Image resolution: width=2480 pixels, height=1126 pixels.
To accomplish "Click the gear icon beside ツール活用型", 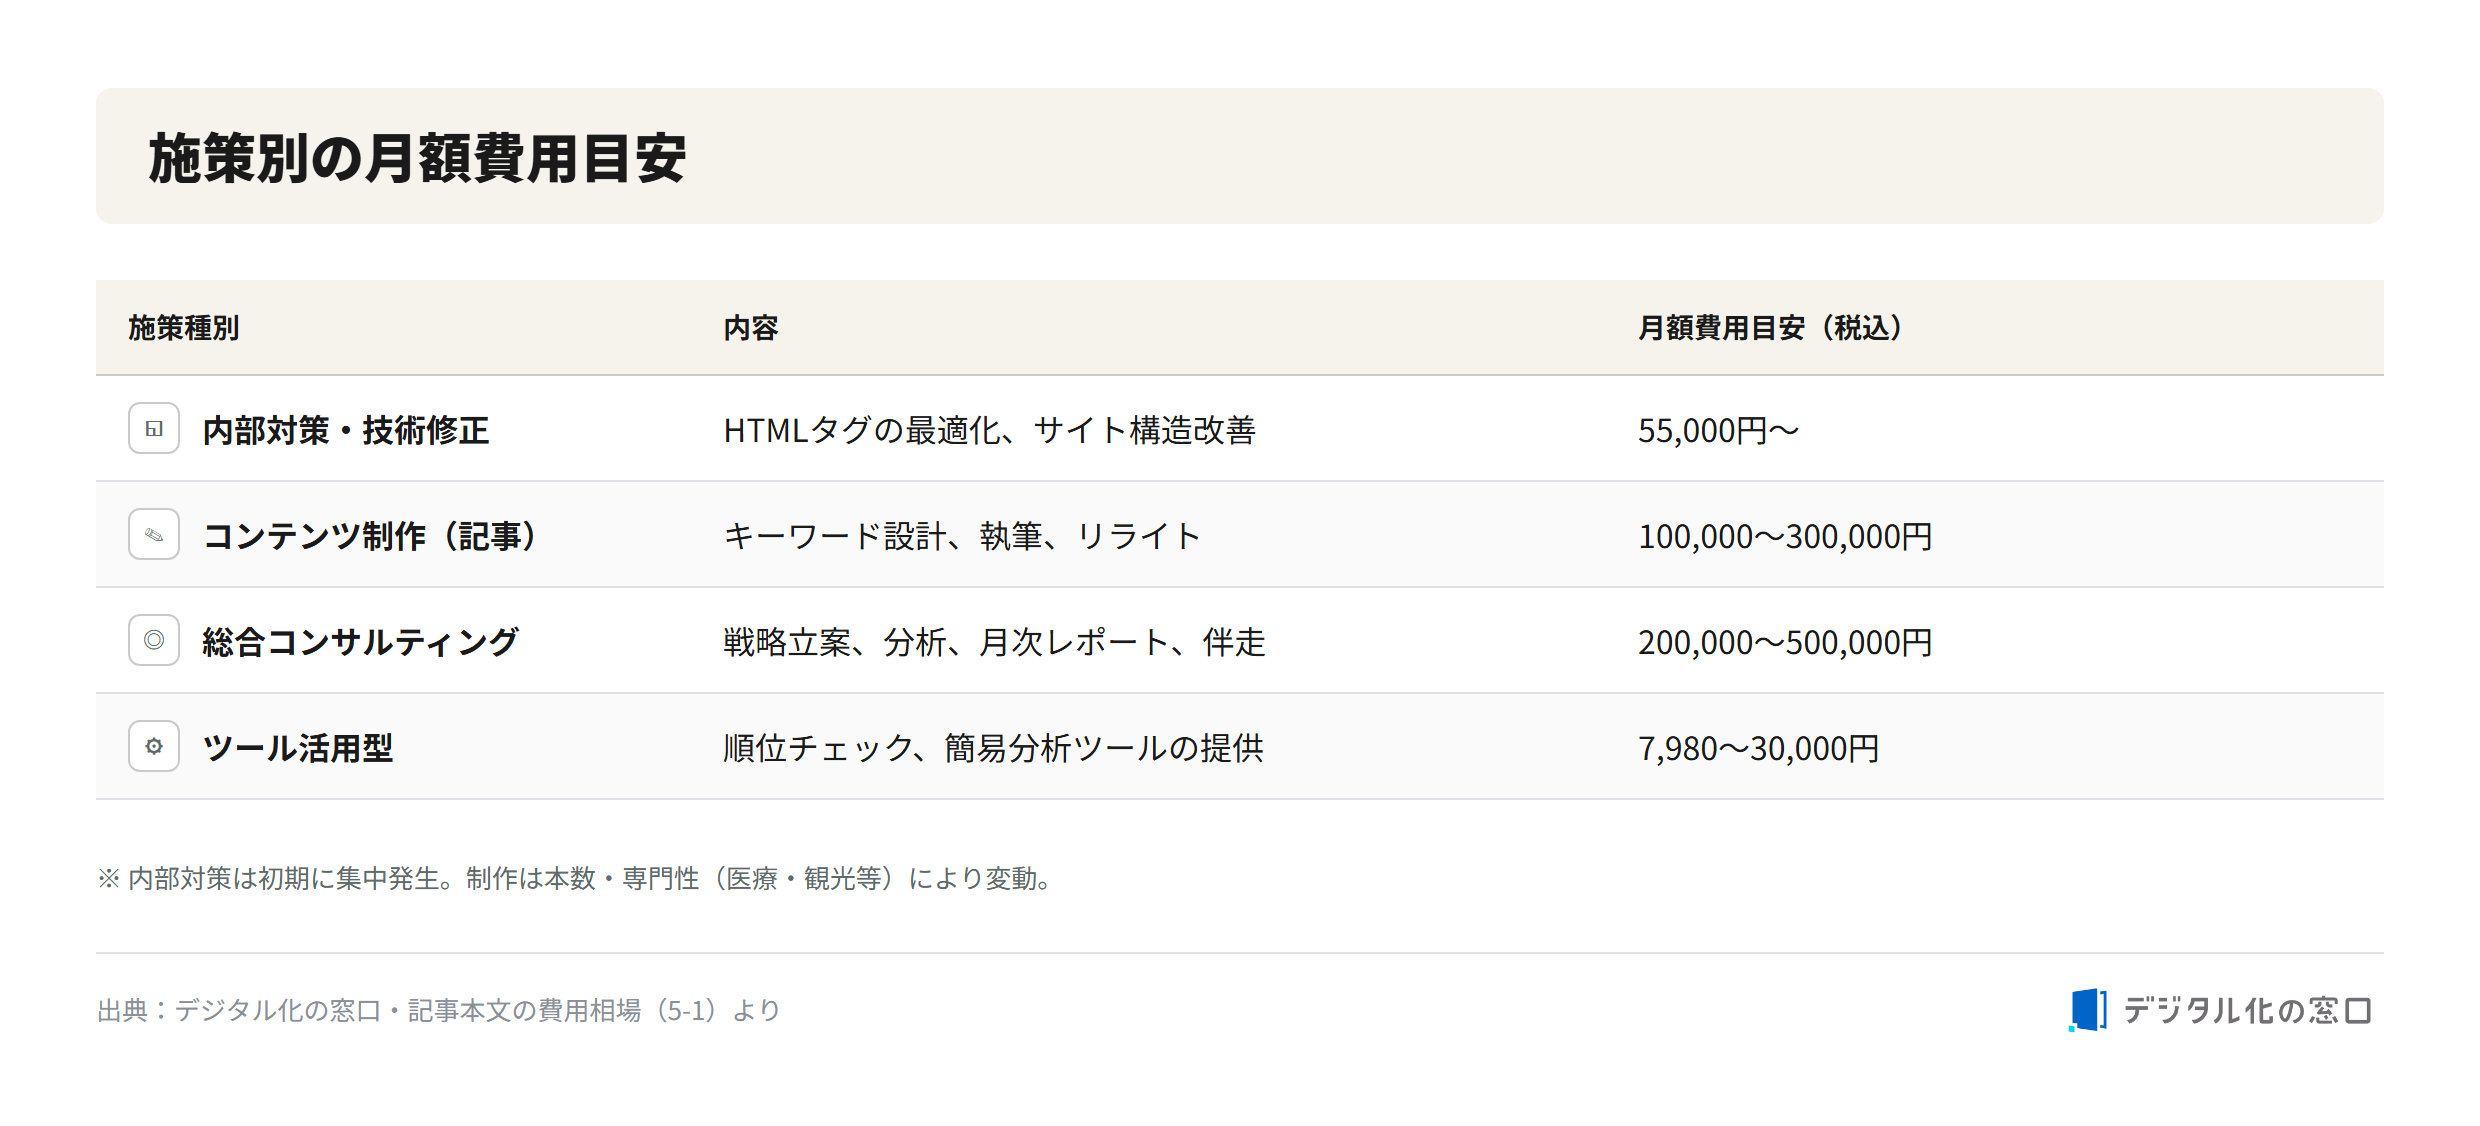I will click(x=154, y=746).
